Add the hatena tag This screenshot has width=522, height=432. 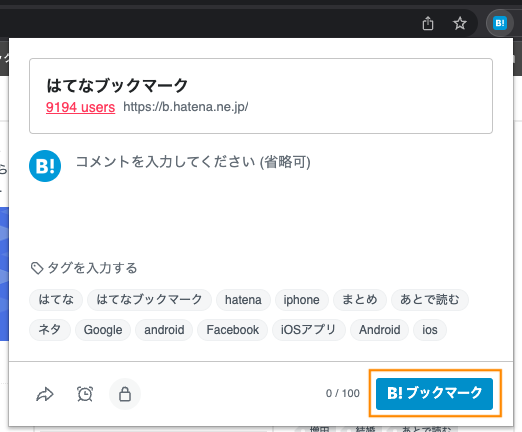(x=243, y=300)
